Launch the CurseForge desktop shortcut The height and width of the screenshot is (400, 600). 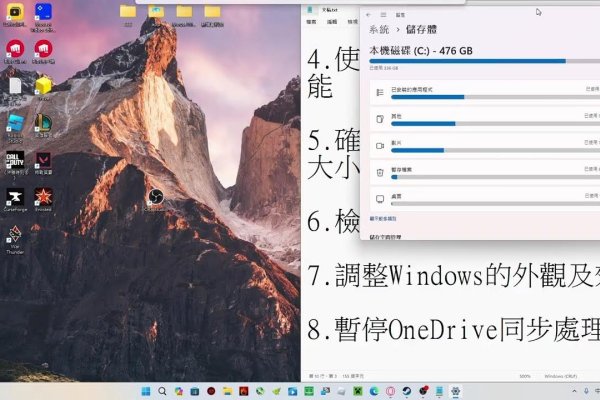(15, 199)
